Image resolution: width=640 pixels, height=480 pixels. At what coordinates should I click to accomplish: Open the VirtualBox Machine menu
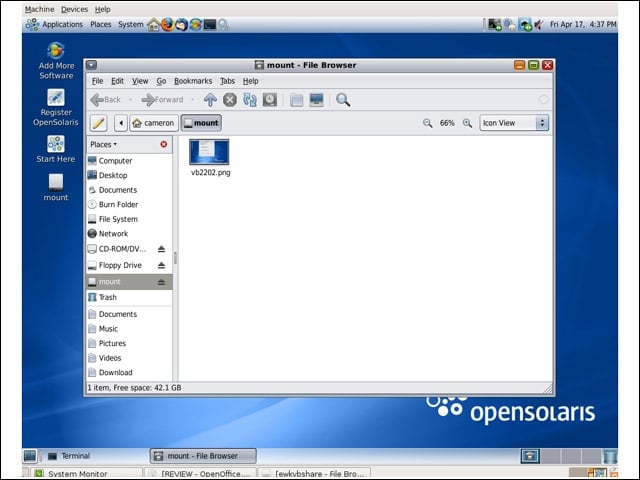(40, 9)
